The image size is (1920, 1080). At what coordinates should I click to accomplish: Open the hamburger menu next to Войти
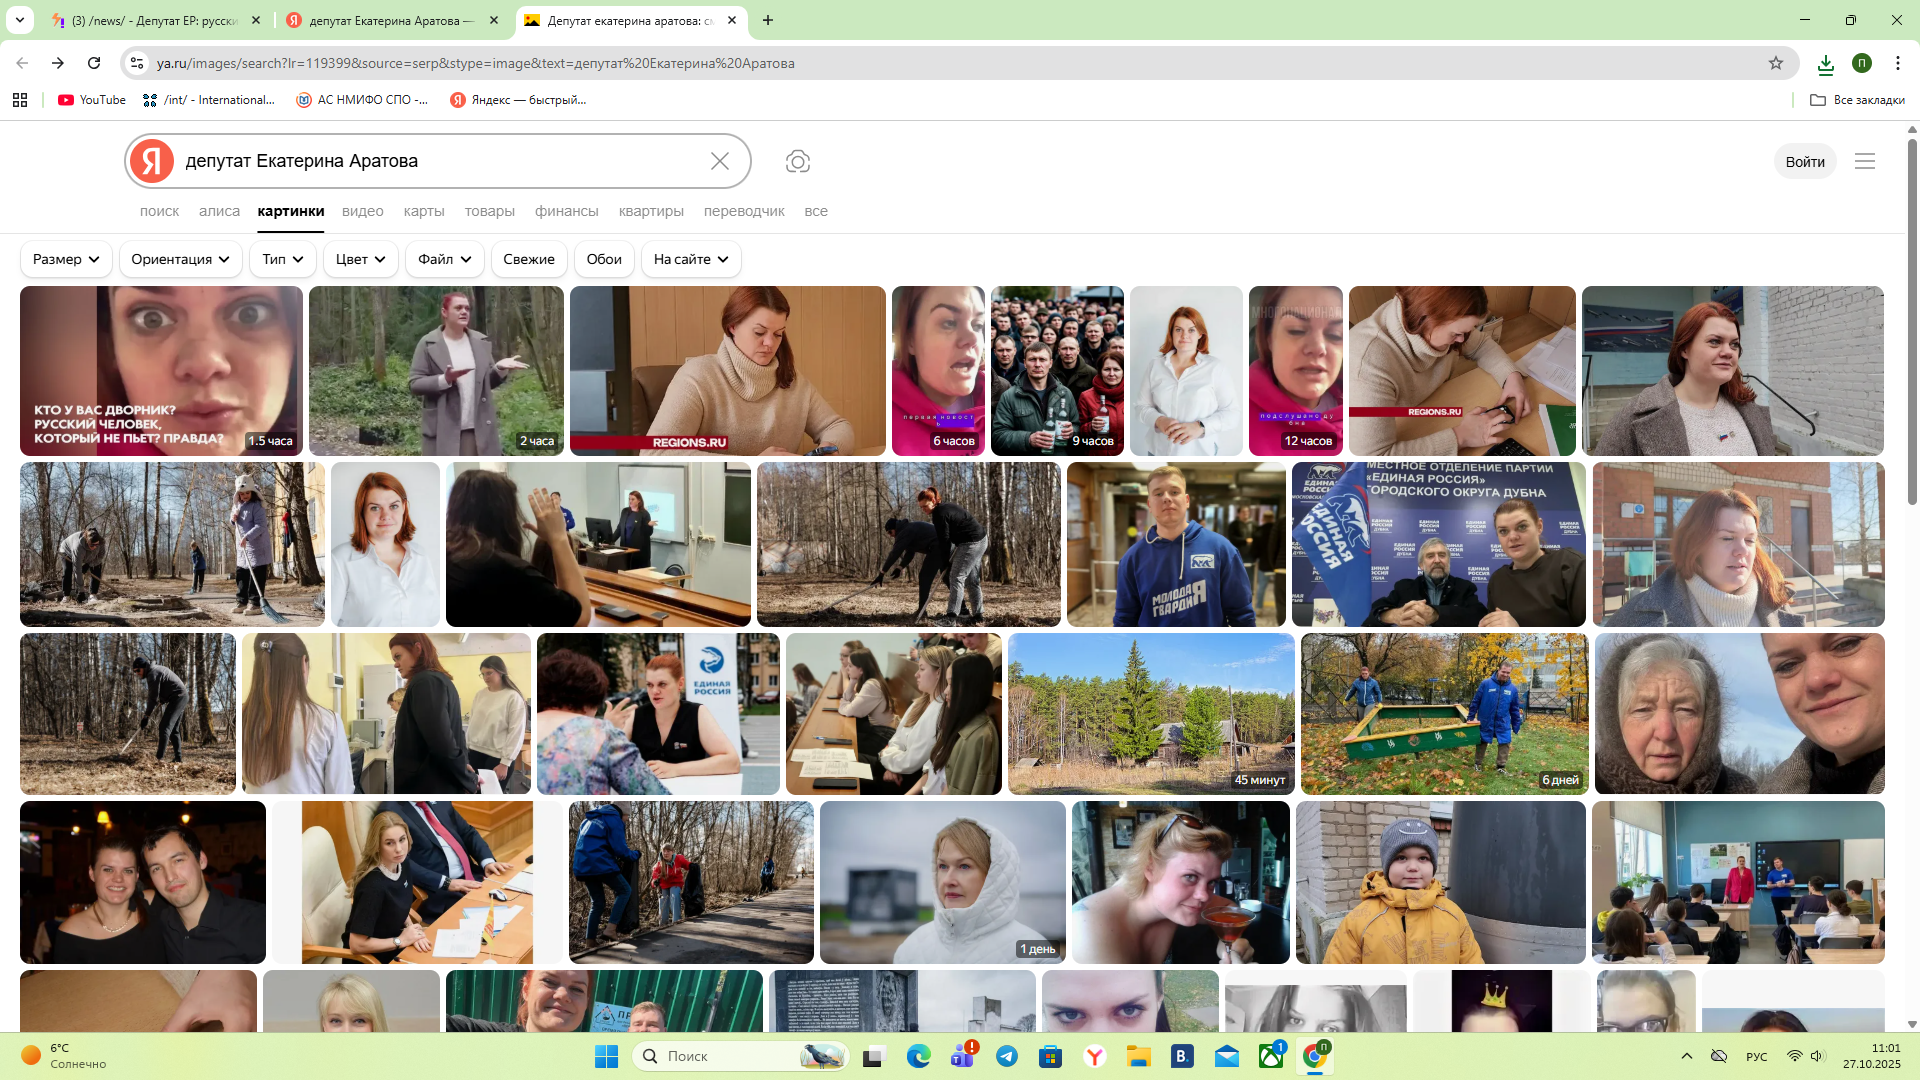[1864, 161]
